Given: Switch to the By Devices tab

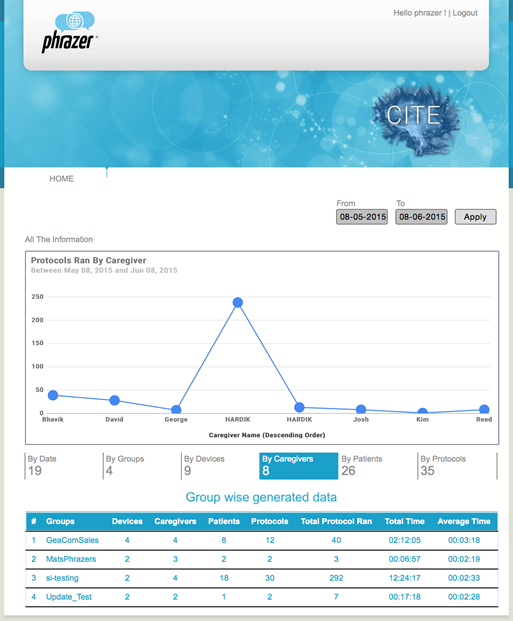Looking at the screenshot, I should pyautogui.click(x=220, y=466).
